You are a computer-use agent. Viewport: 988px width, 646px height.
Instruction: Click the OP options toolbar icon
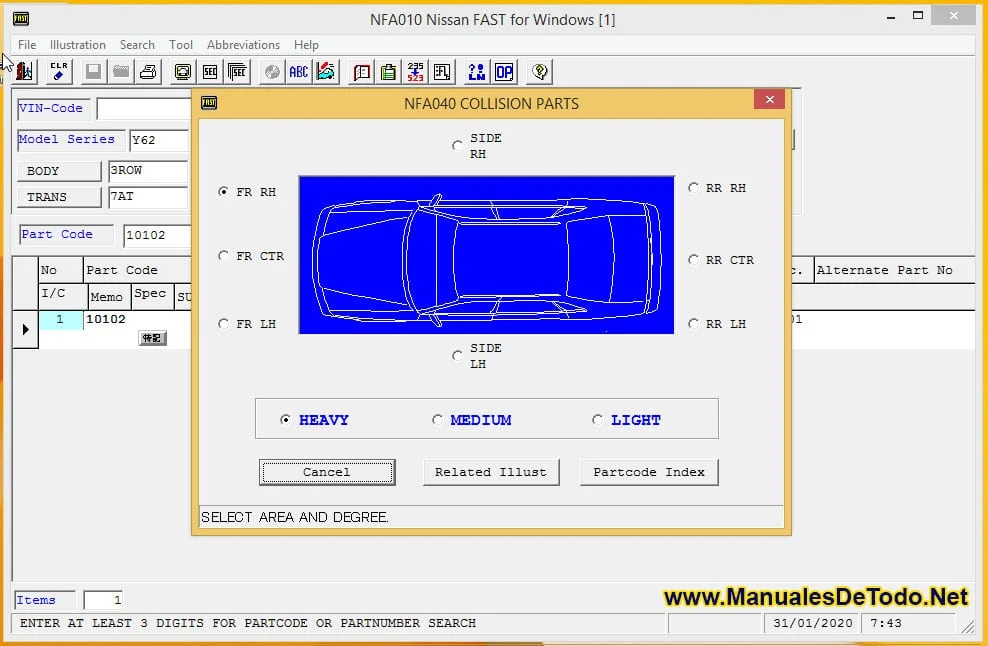click(x=504, y=72)
